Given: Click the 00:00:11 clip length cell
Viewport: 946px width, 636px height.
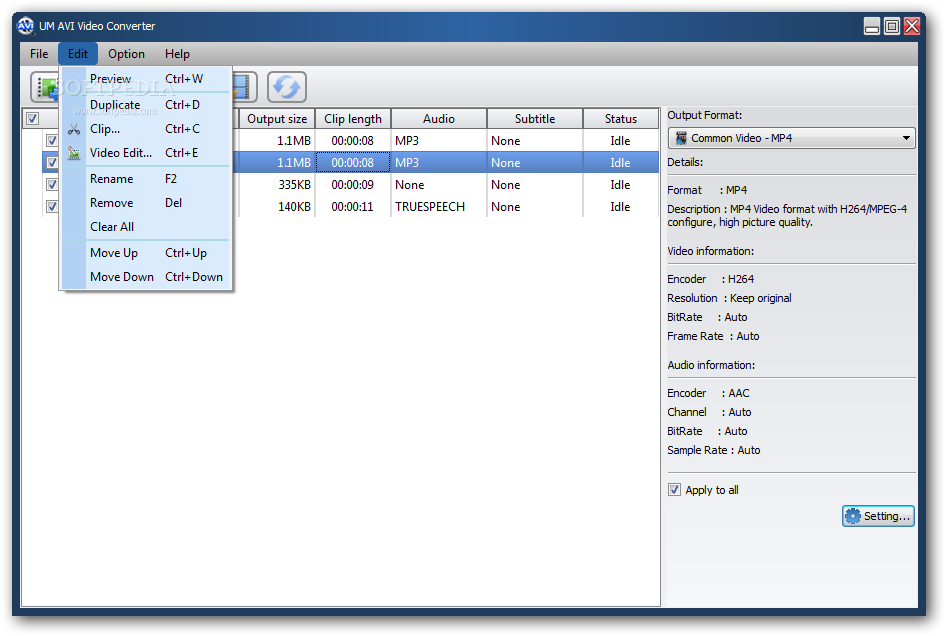Looking at the screenshot, I should pyautogui.click(x=353, y=207).
